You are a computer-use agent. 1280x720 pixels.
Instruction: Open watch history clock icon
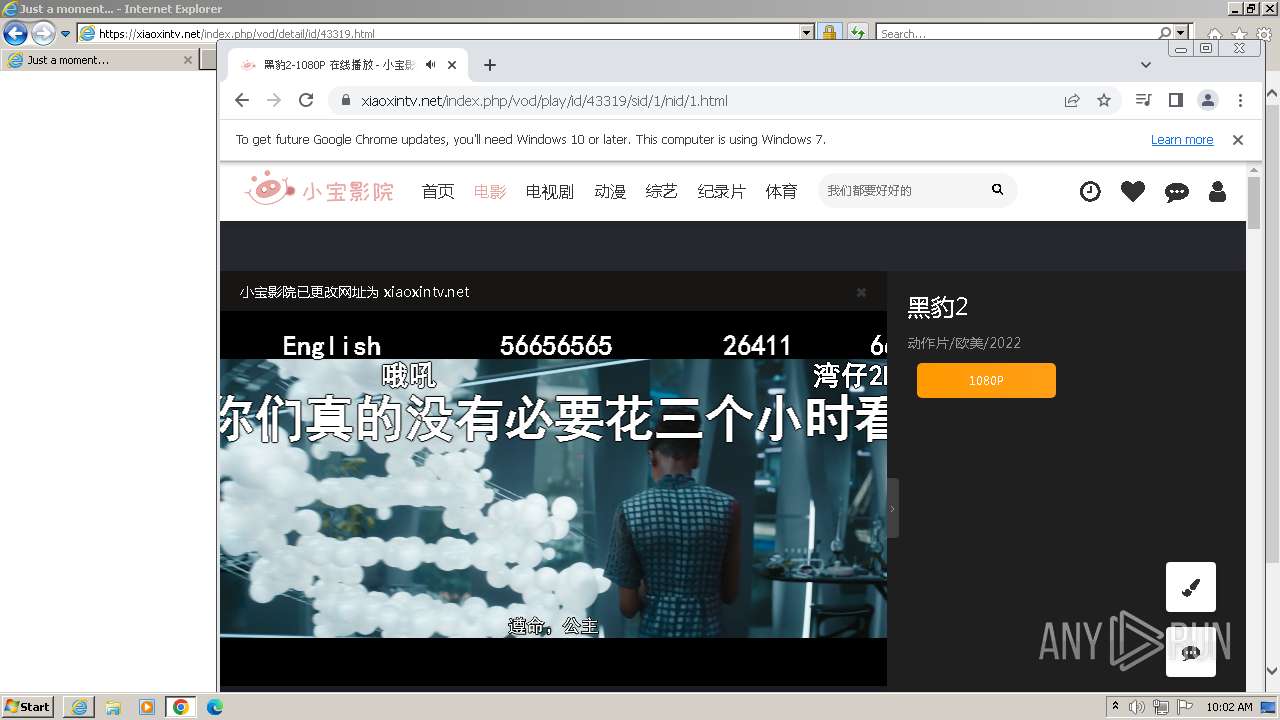[x=1090, y=191]
